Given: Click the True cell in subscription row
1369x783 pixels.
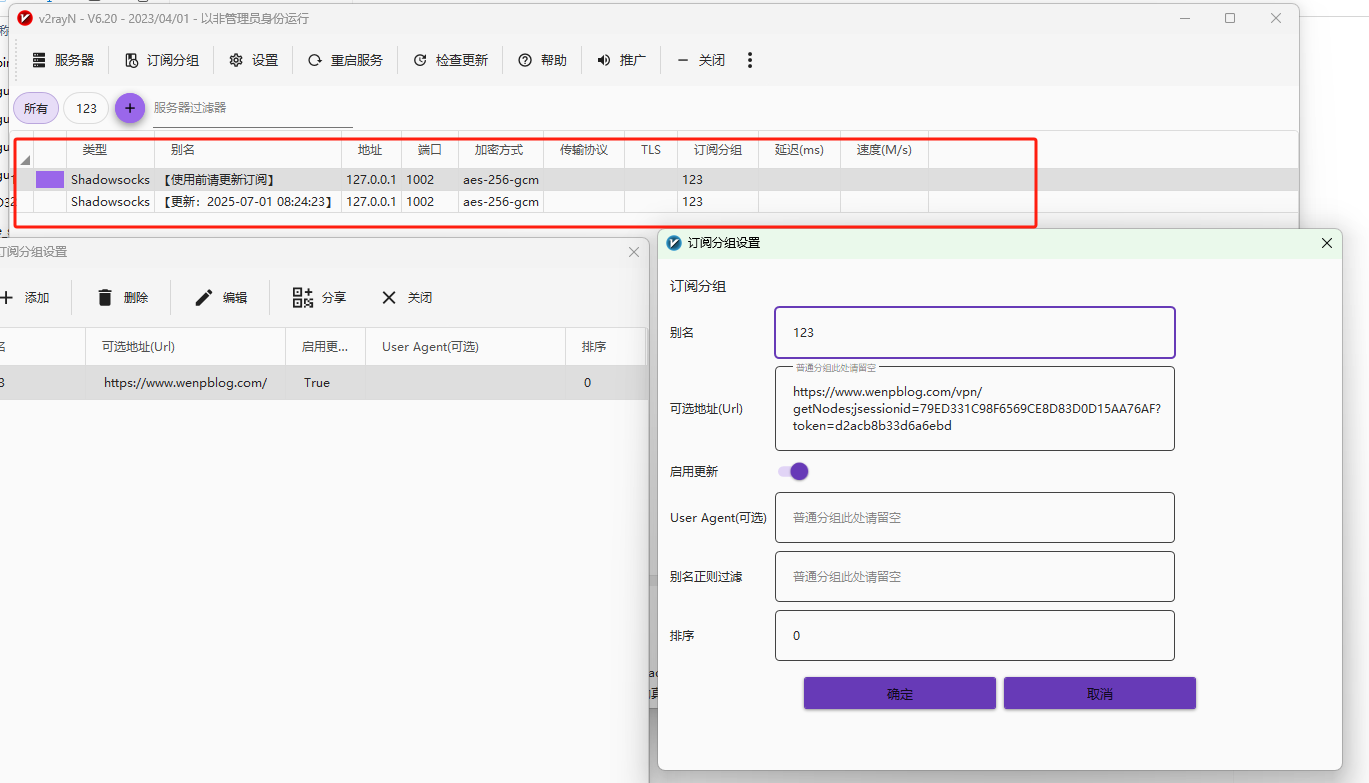Looking at the screenshot, I should click(317, 383).
